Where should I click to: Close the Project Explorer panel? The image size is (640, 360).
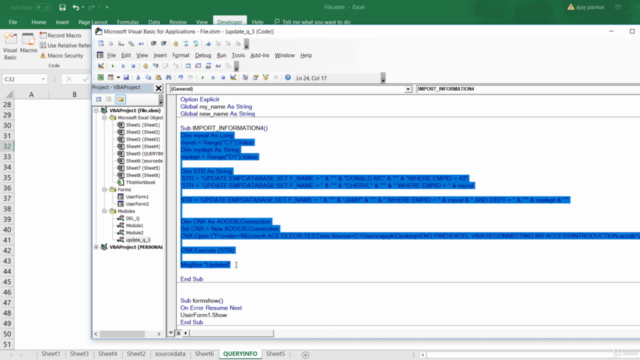(x=158, y=88)
